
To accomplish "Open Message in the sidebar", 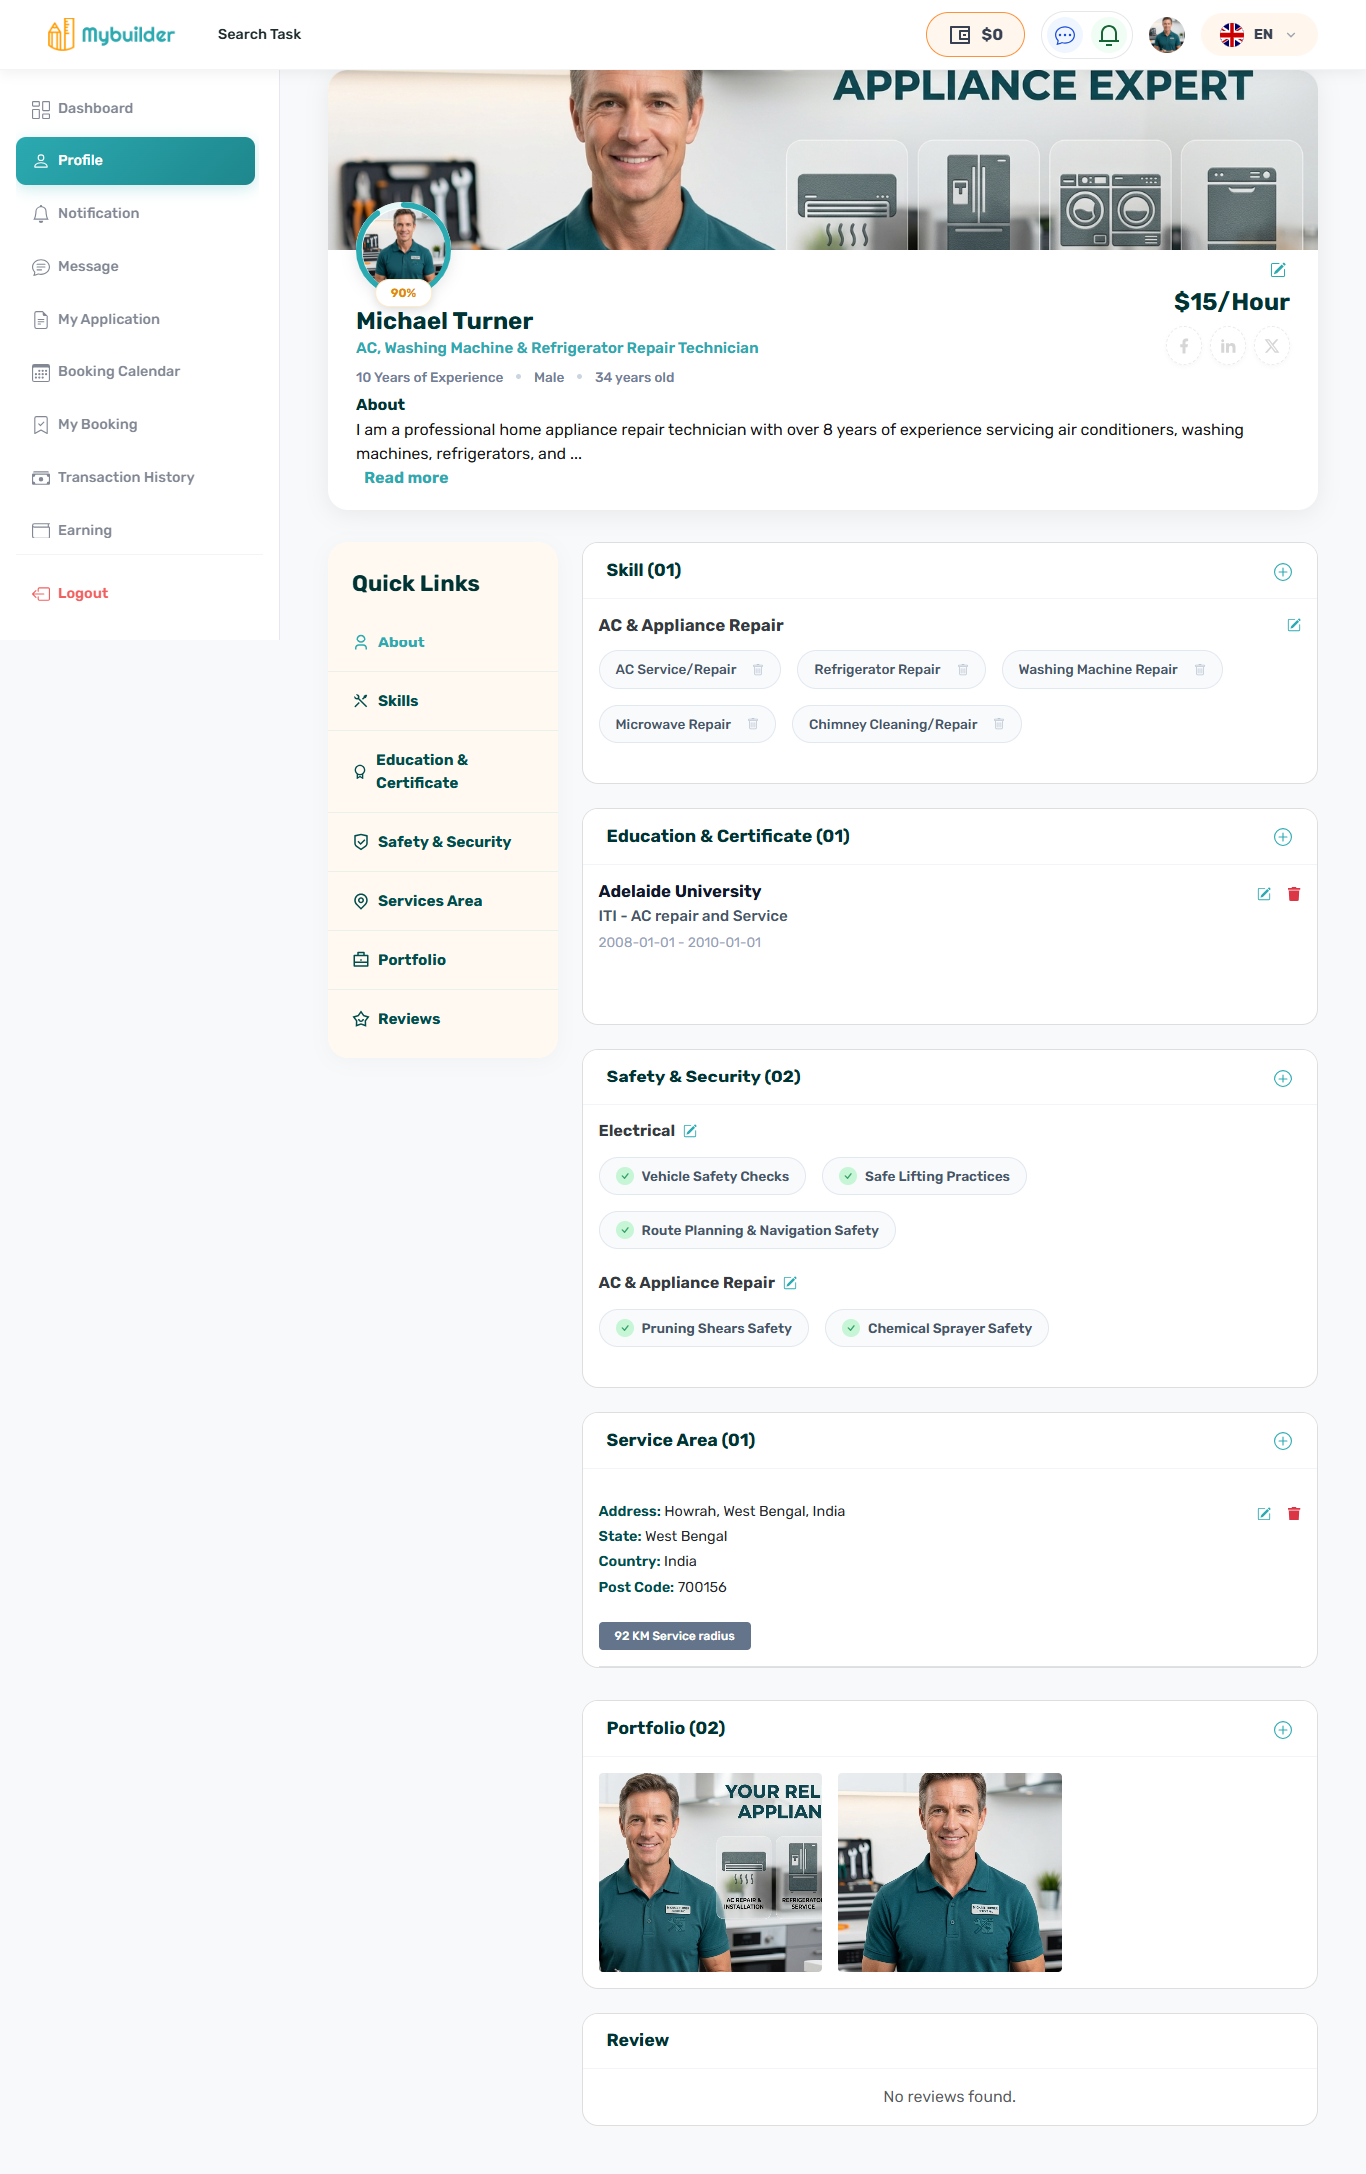I will click(136, 266).
